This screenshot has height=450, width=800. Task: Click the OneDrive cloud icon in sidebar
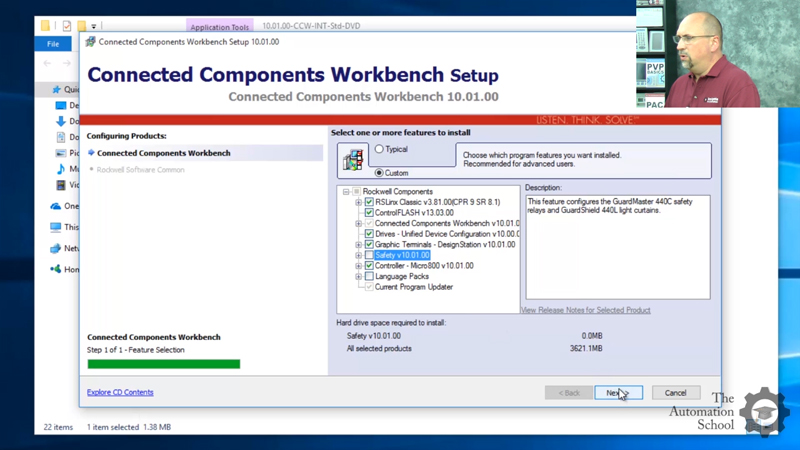[x=56, y=206]
